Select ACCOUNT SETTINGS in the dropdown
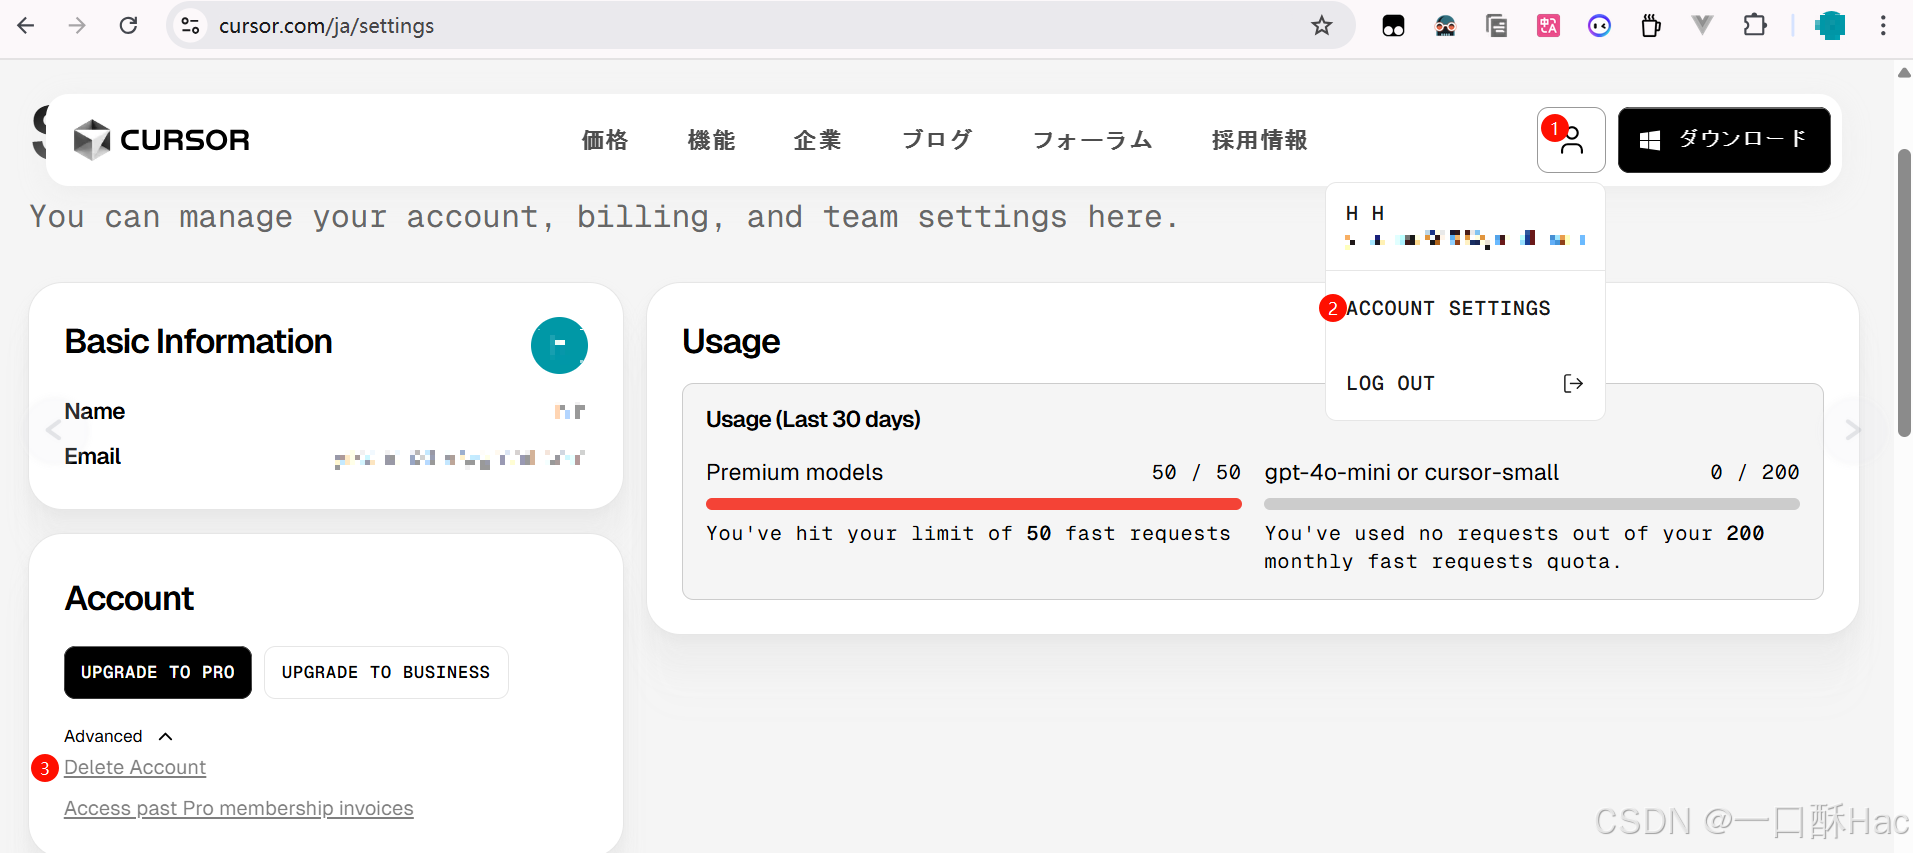 1448,308
